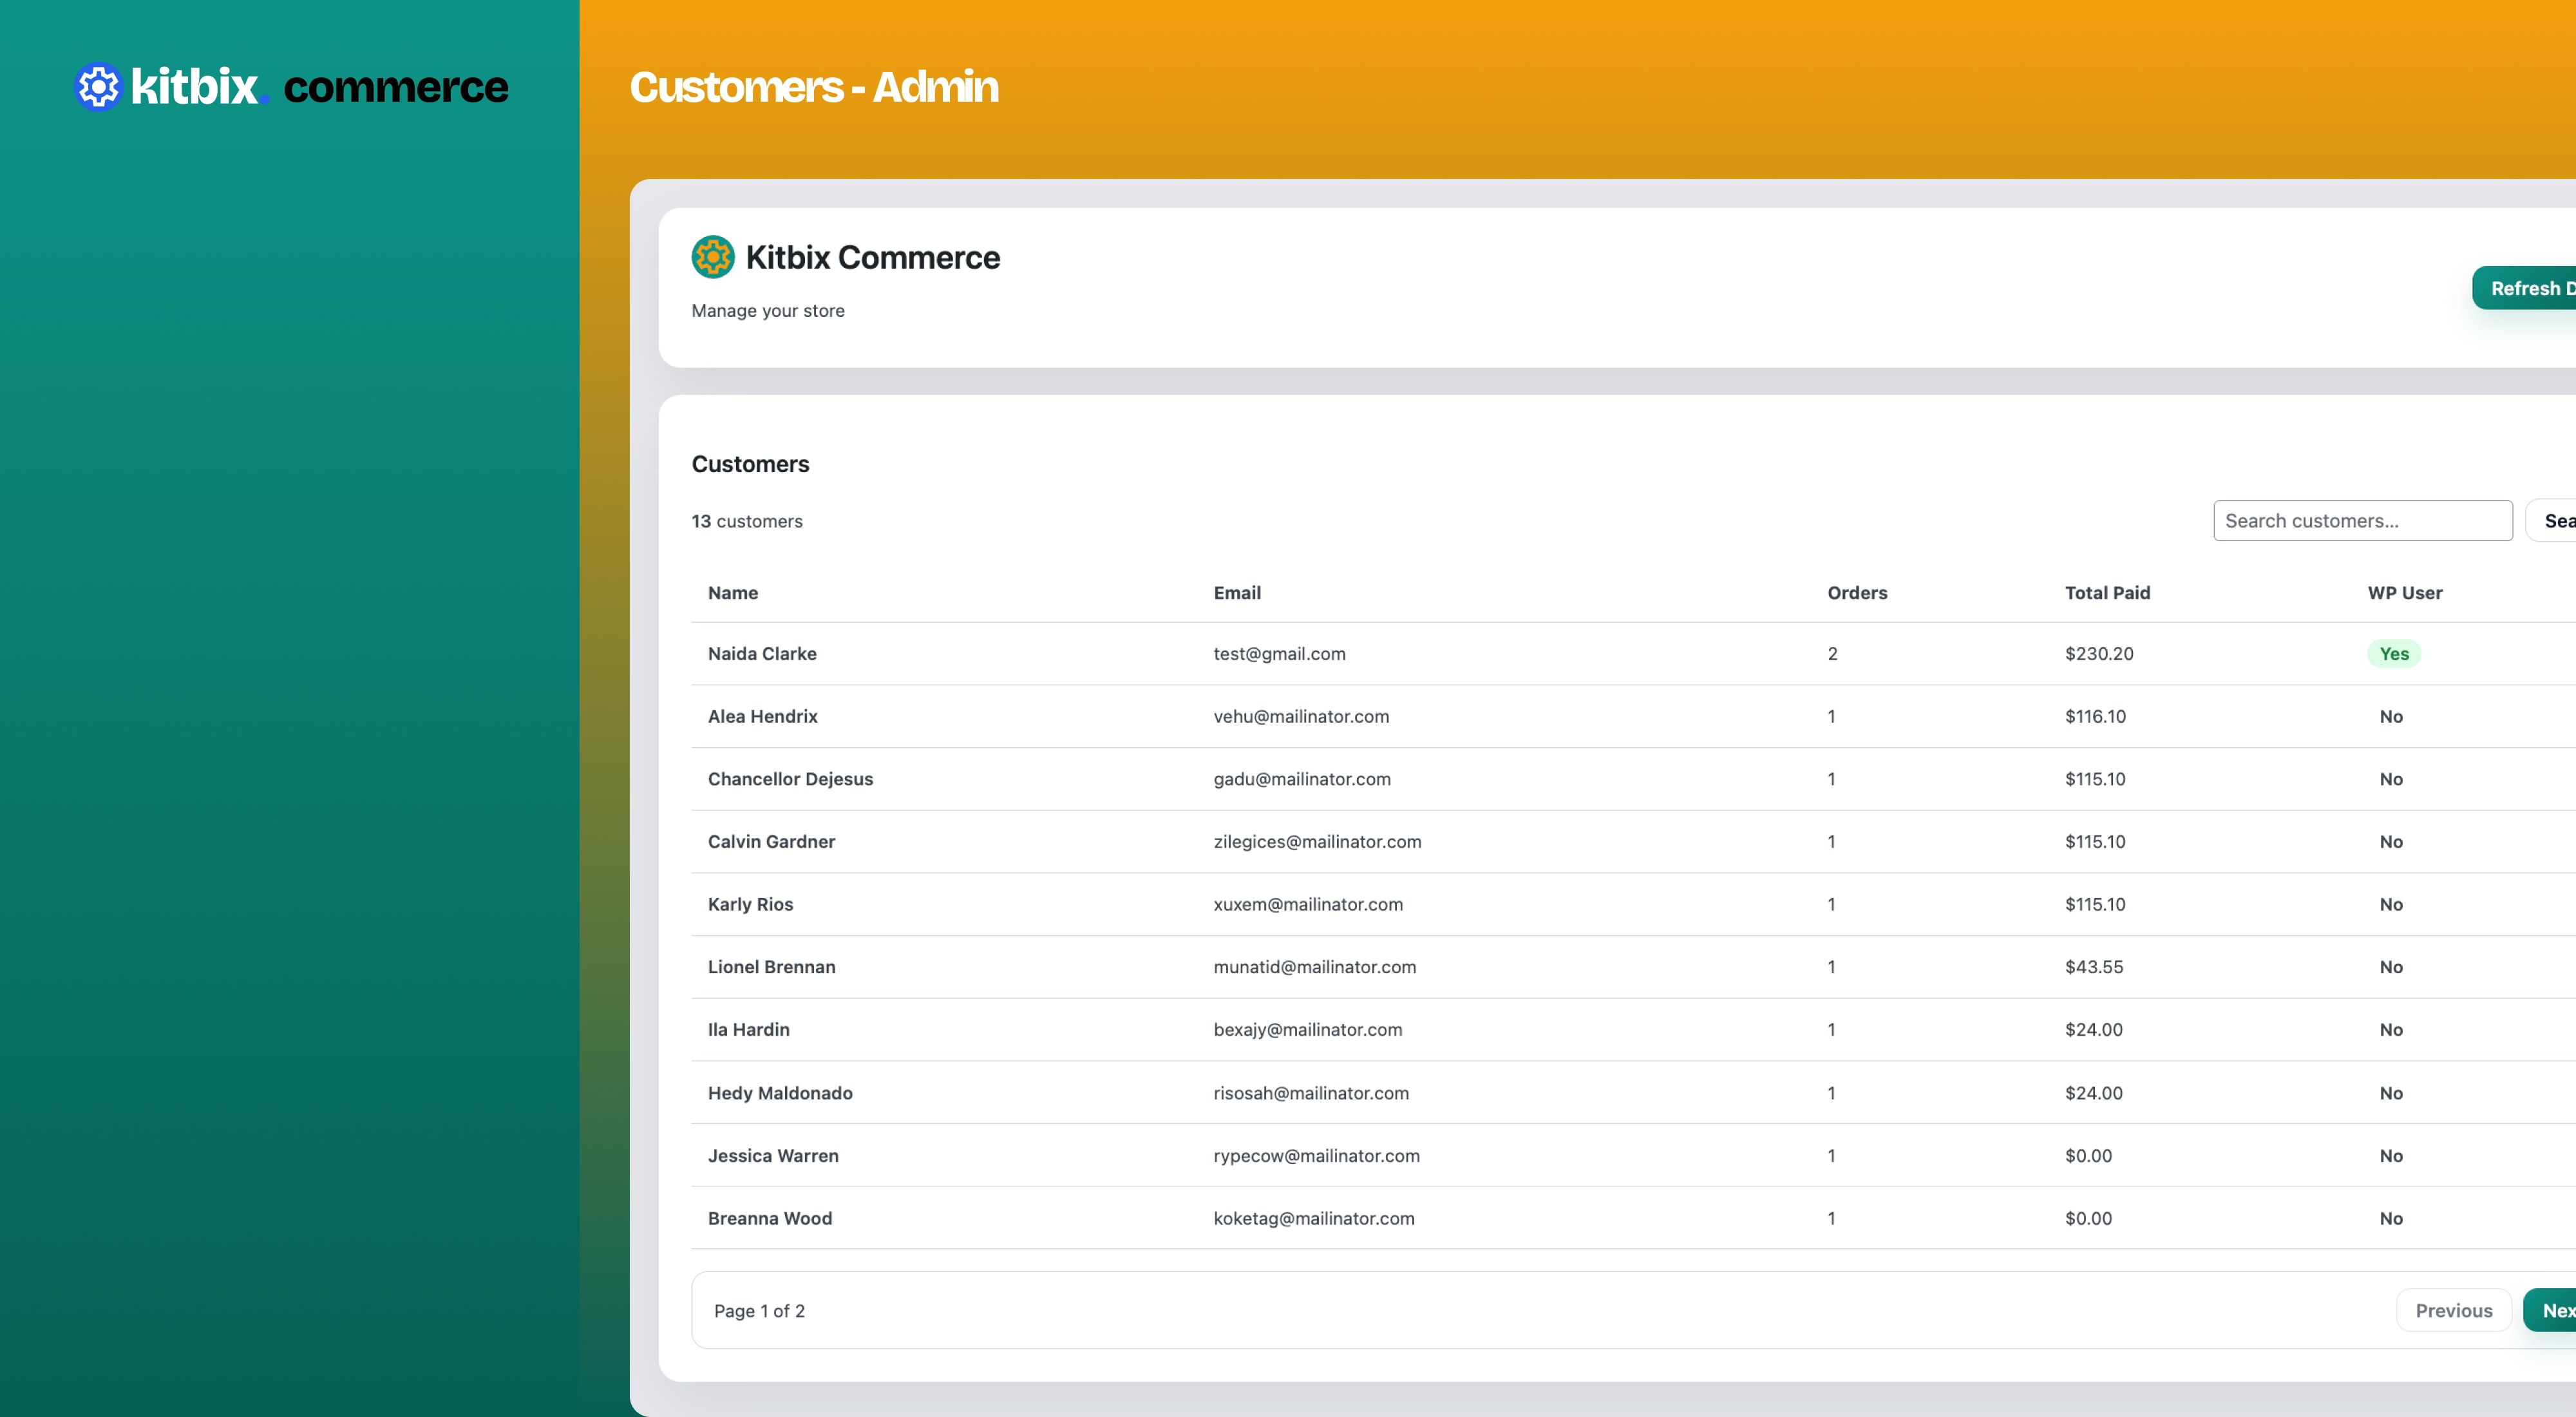
Task: Focus the Search customers input field
Action: 2361,521
